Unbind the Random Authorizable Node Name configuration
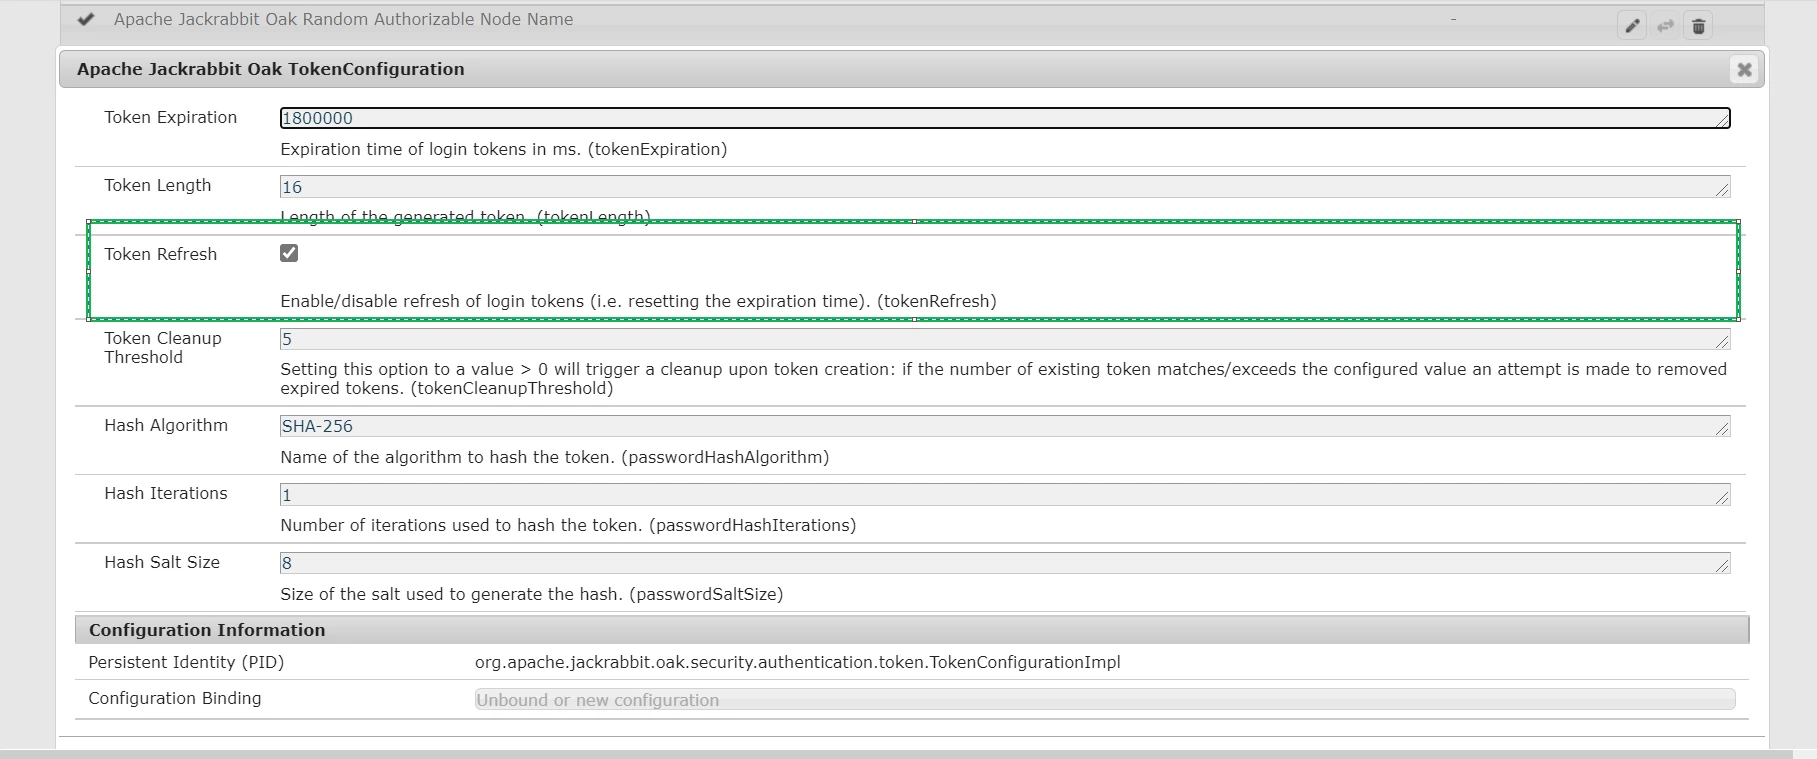 point(1665,26)
